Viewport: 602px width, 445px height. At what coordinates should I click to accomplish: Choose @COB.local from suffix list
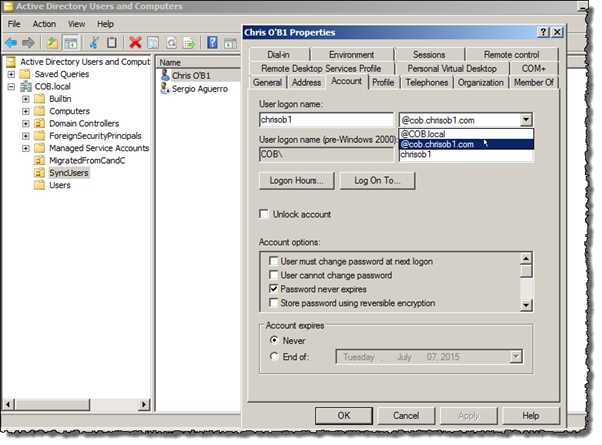pyautogui.click(x=466, y=134)
